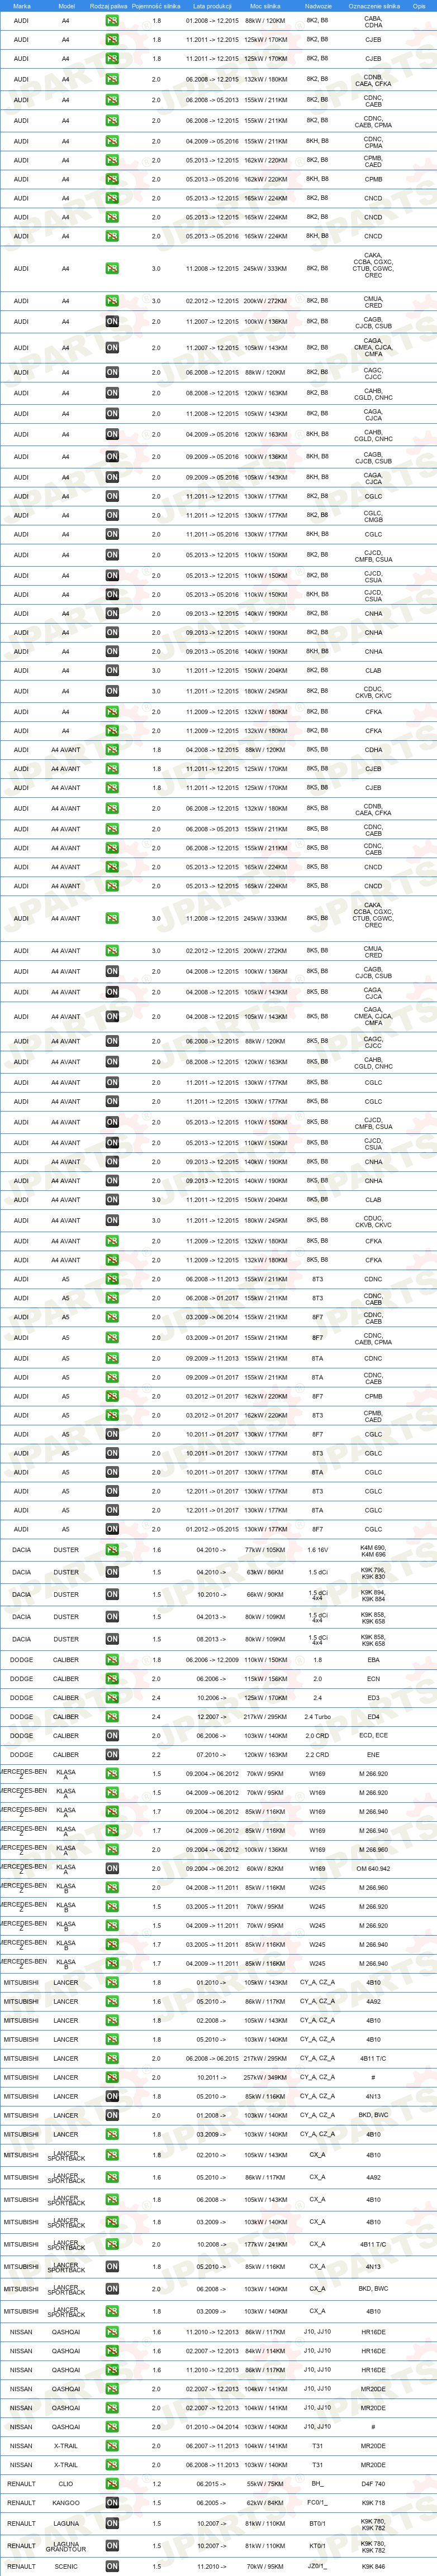This screenshot has height=2576, width=437.
Task: Click diesel ON icon in Mercedes OM 640.942 row
Action: pyautogui.click(x=112, y=1868)
